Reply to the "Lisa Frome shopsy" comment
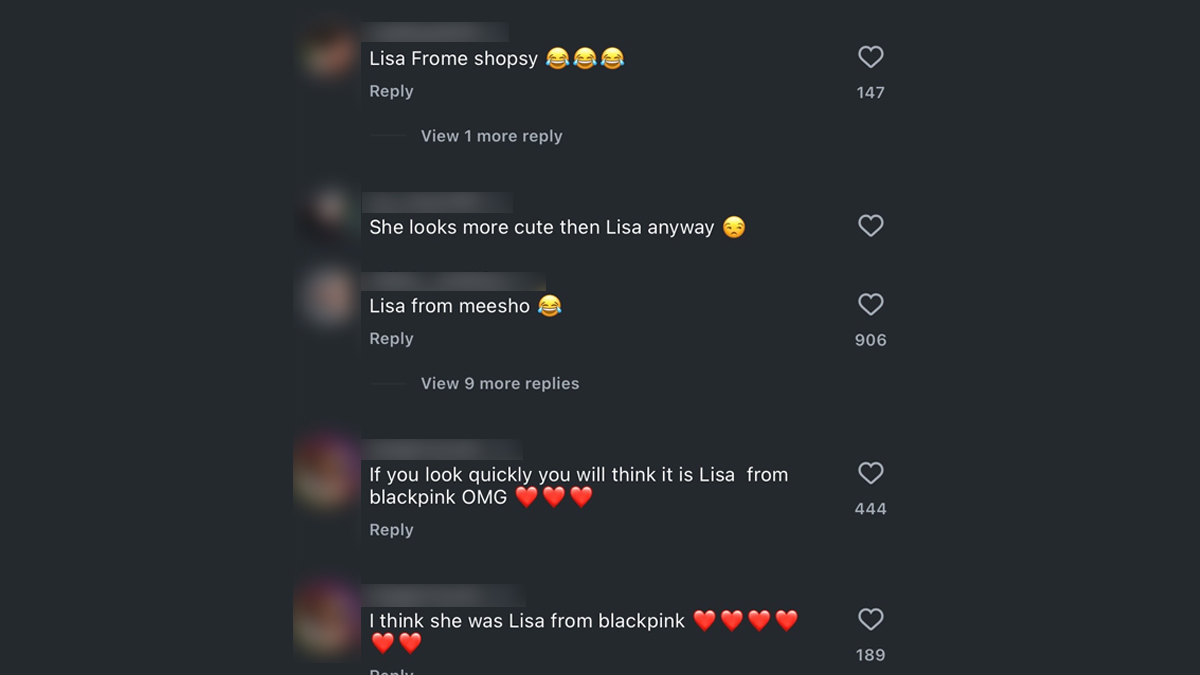This screenshot has width=1200, height=675. [x=391, y=91]
